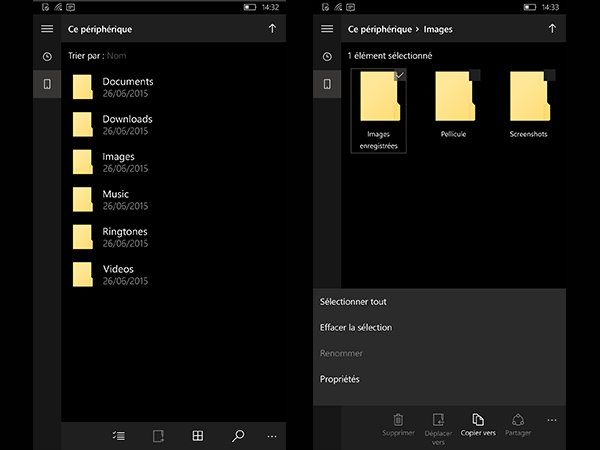Choose Sélectionner tout from the menu
The width and height of the screenshot is (600, 450).
353,301
